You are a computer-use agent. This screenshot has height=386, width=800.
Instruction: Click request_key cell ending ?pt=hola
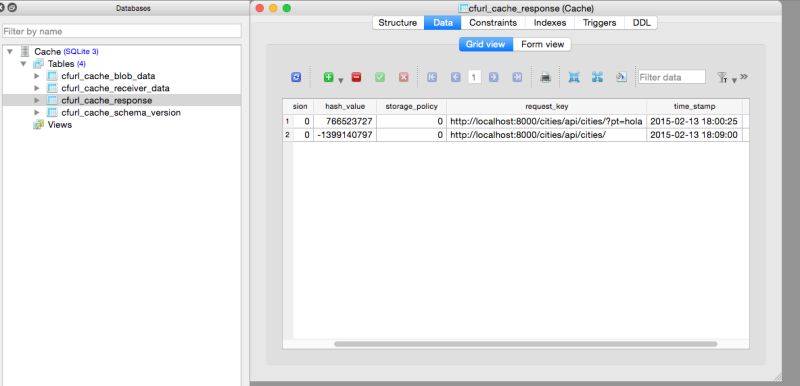[546, 121]
